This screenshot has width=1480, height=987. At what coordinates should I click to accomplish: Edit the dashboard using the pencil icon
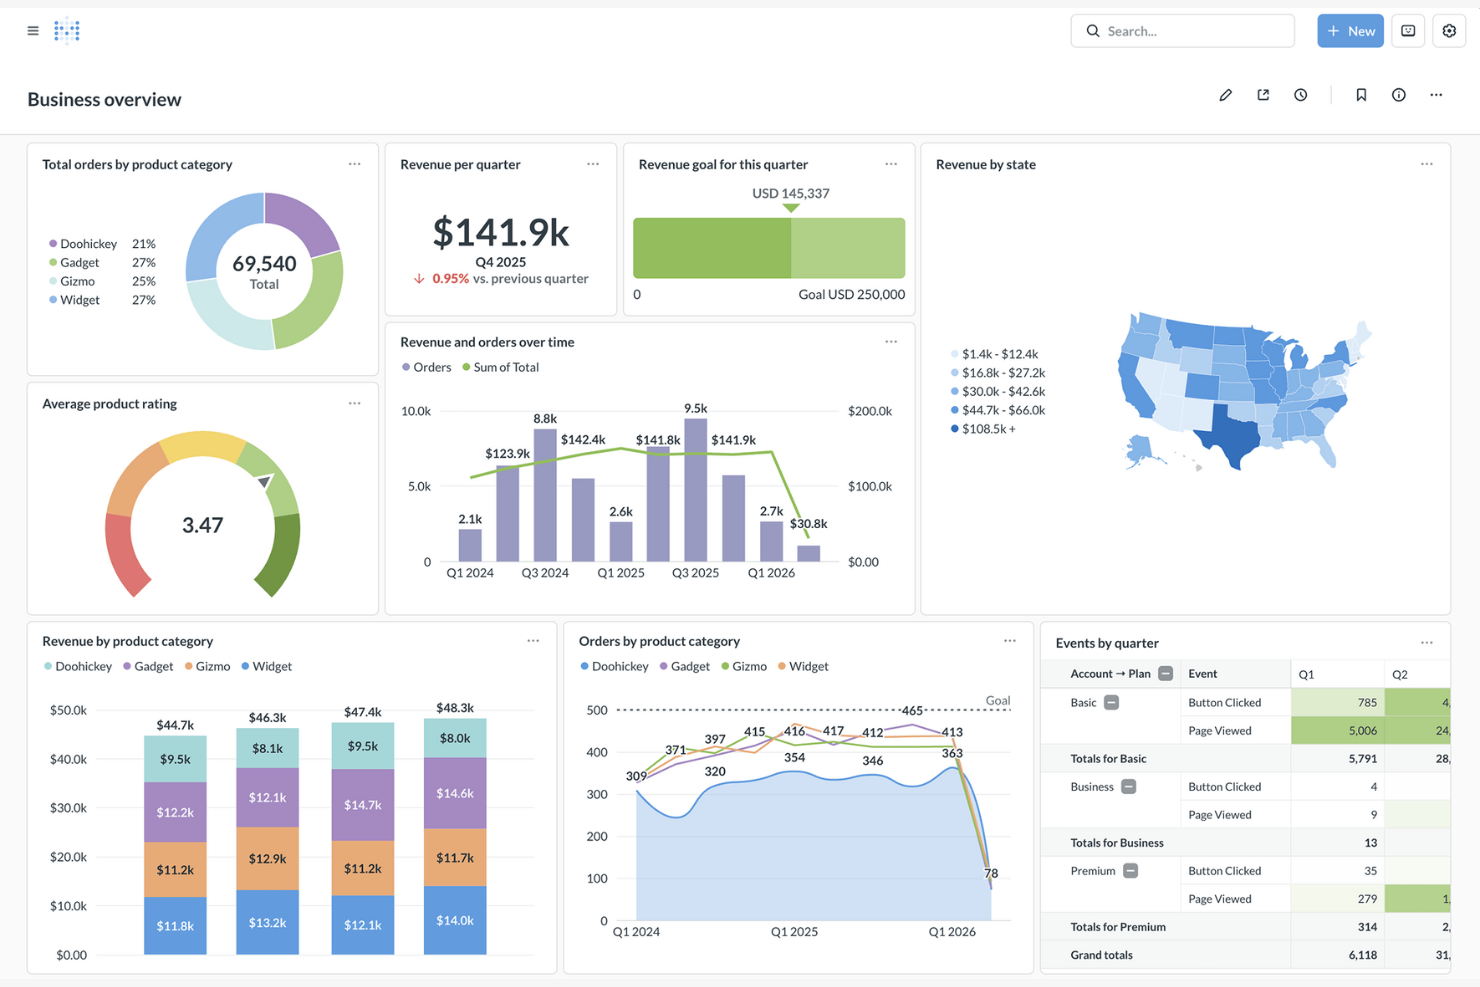click(x=1225, y=94)
